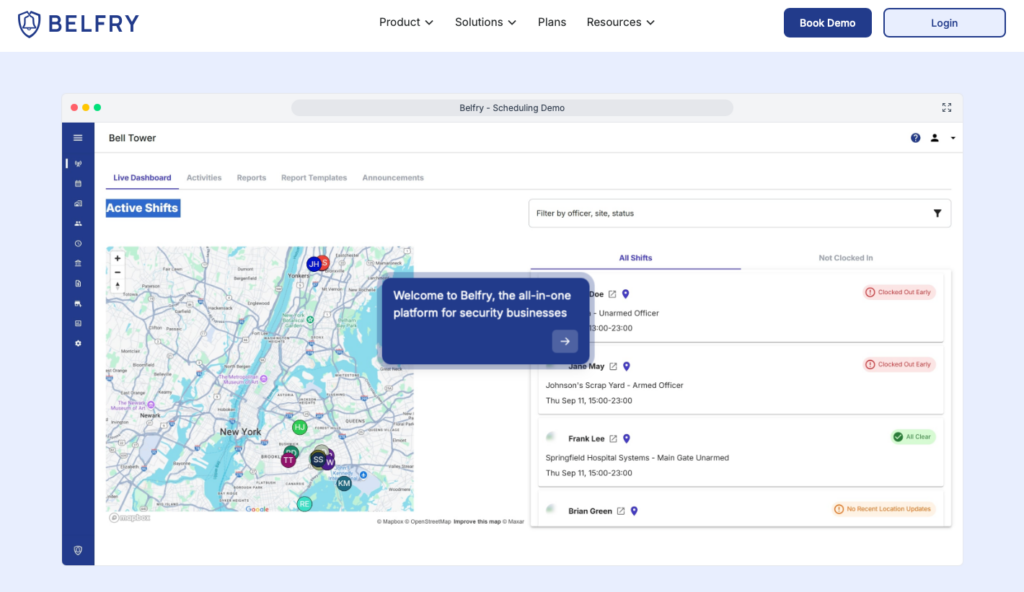Open Frank Lee's external link icon
The image size is (1024, 592).
pyautogui.click(x=613, y=439)
